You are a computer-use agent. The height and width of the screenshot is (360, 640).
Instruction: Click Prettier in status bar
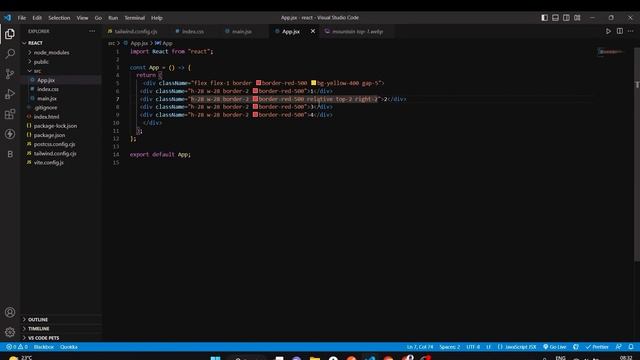point(597,347)
